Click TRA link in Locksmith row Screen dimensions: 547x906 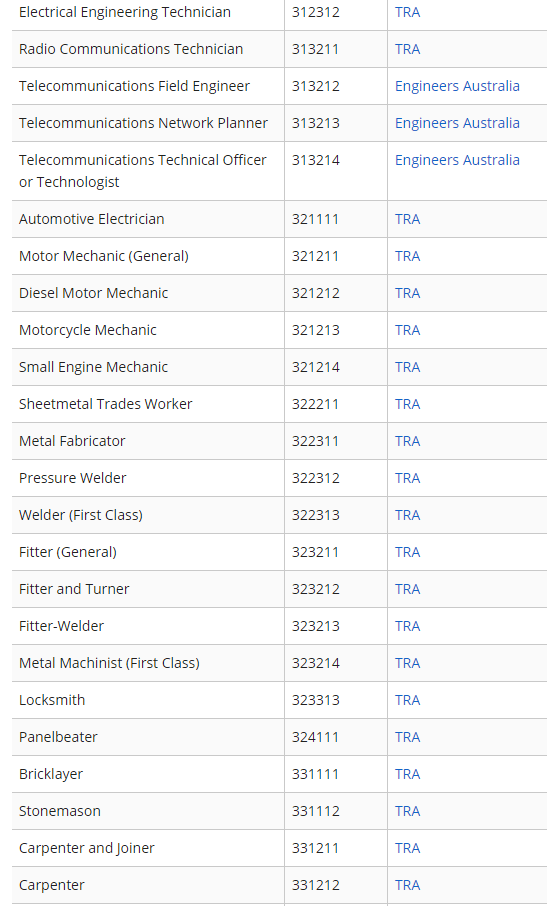(407, 700)
